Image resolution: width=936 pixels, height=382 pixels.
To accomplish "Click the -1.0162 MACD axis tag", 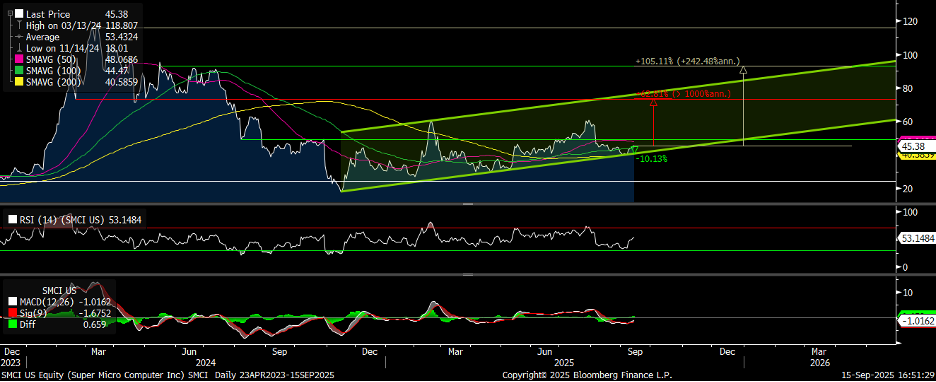I will [x=916, y=321].
